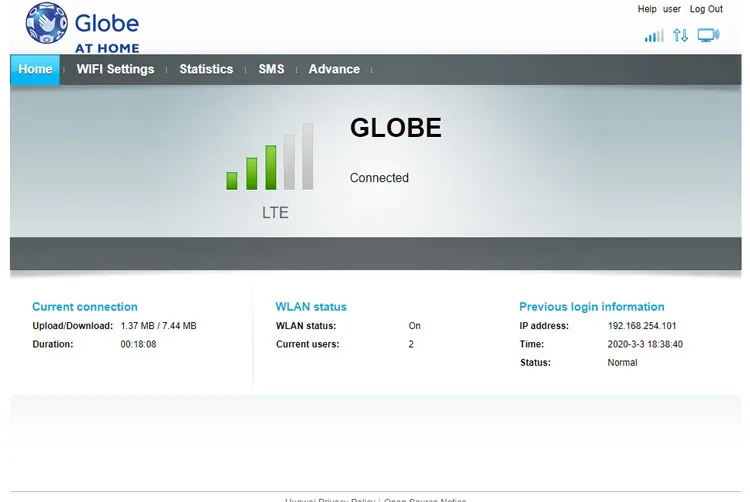Open the Advance tab
This screenshot has height=502, width=750.
coord(334,69)
